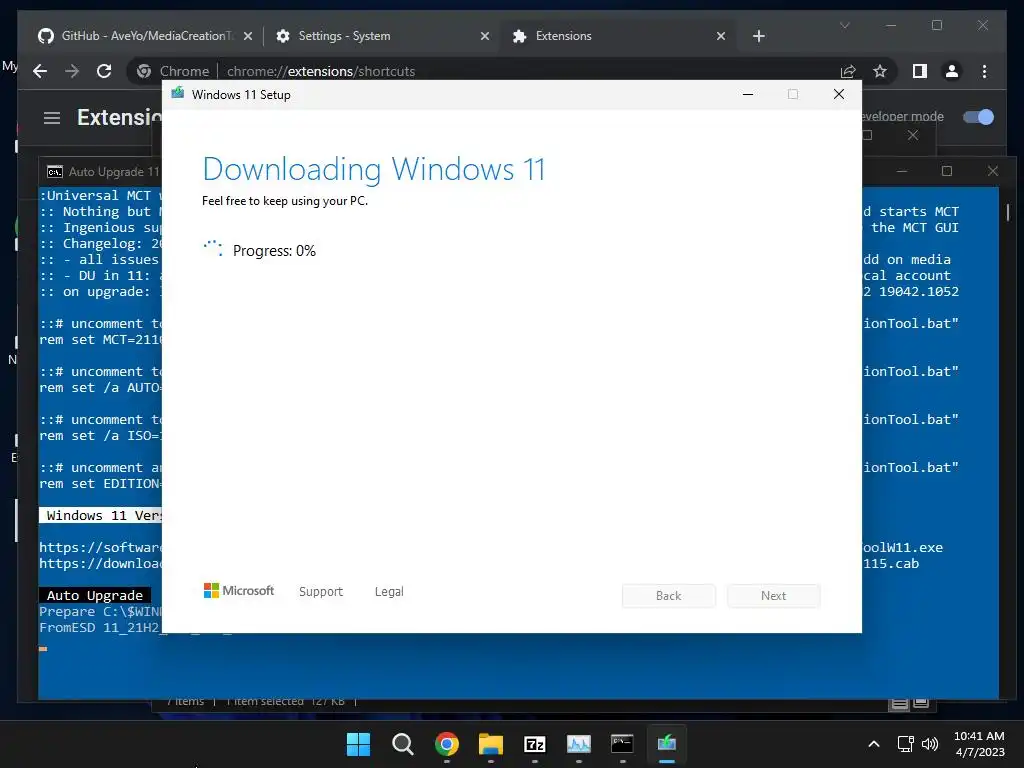This screenshot has width=1024, height=768.
Task: Open Windows 11 Setup taskbar icon
Action: coord(667,744)
